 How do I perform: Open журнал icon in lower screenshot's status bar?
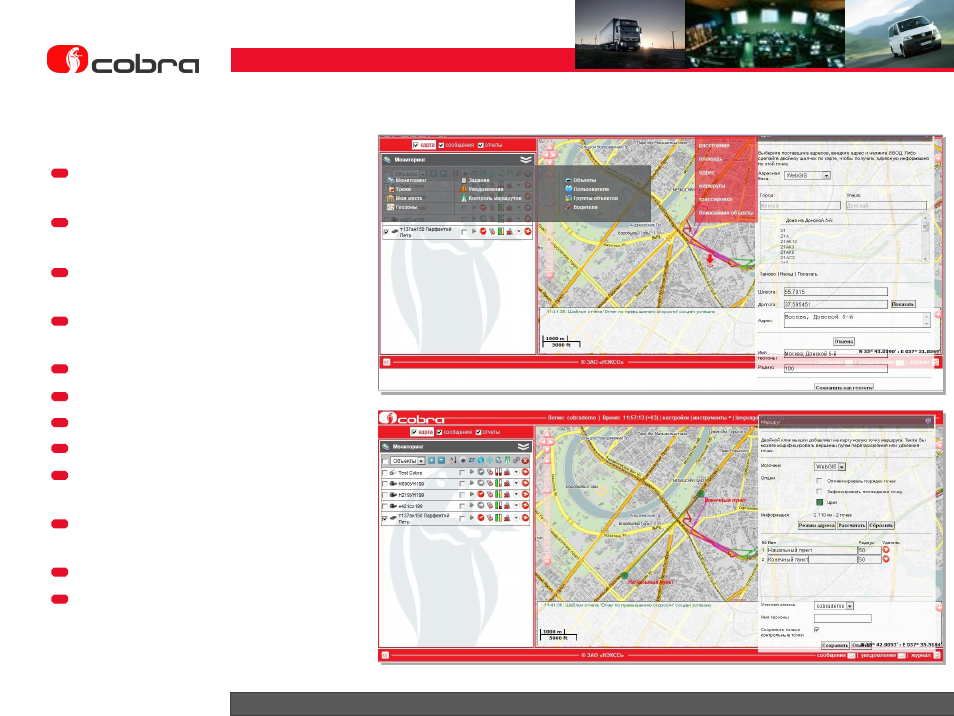(935, 655)
